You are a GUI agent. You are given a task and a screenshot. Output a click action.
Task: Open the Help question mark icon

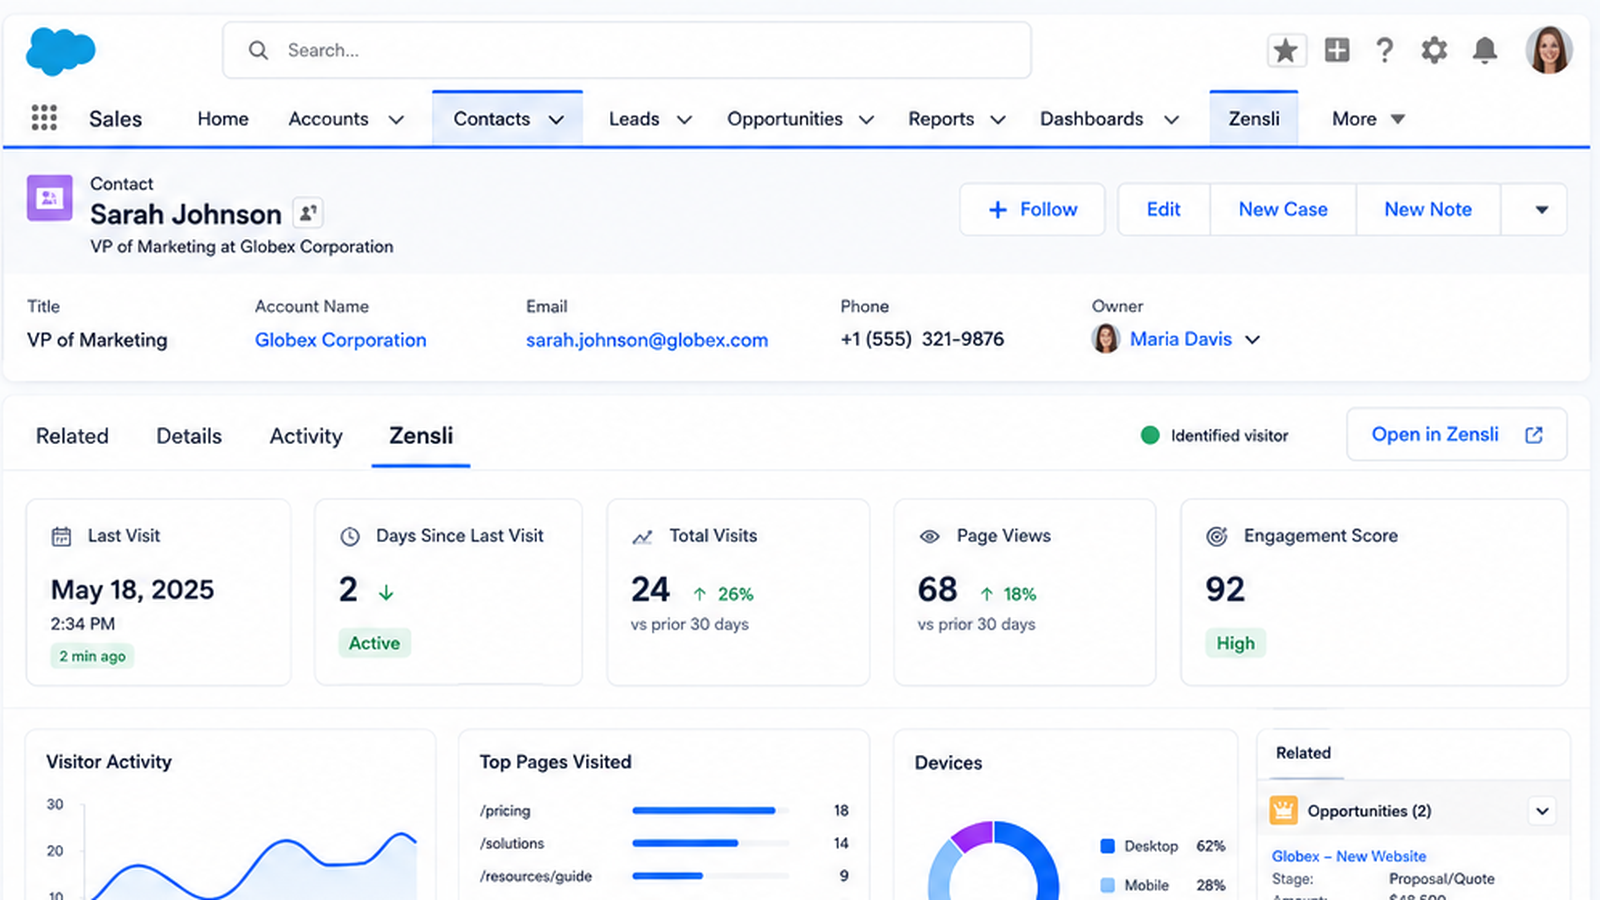[x=1385, y=50]
